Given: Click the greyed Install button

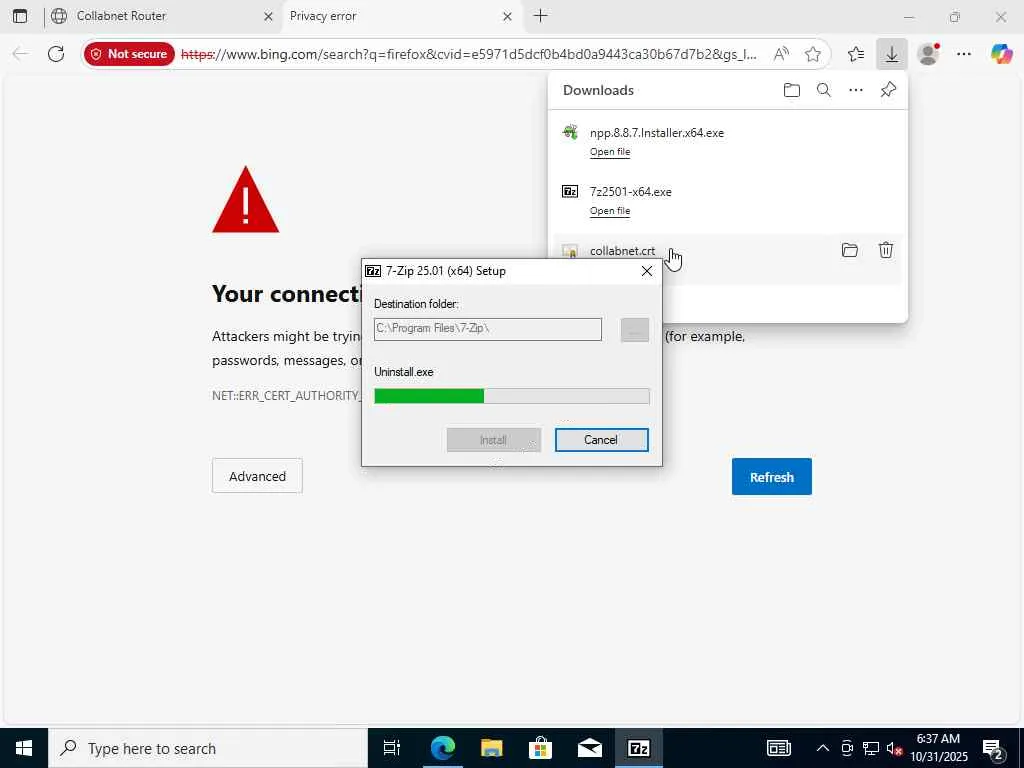Looking at the screenshot, I should pos(494,440).
